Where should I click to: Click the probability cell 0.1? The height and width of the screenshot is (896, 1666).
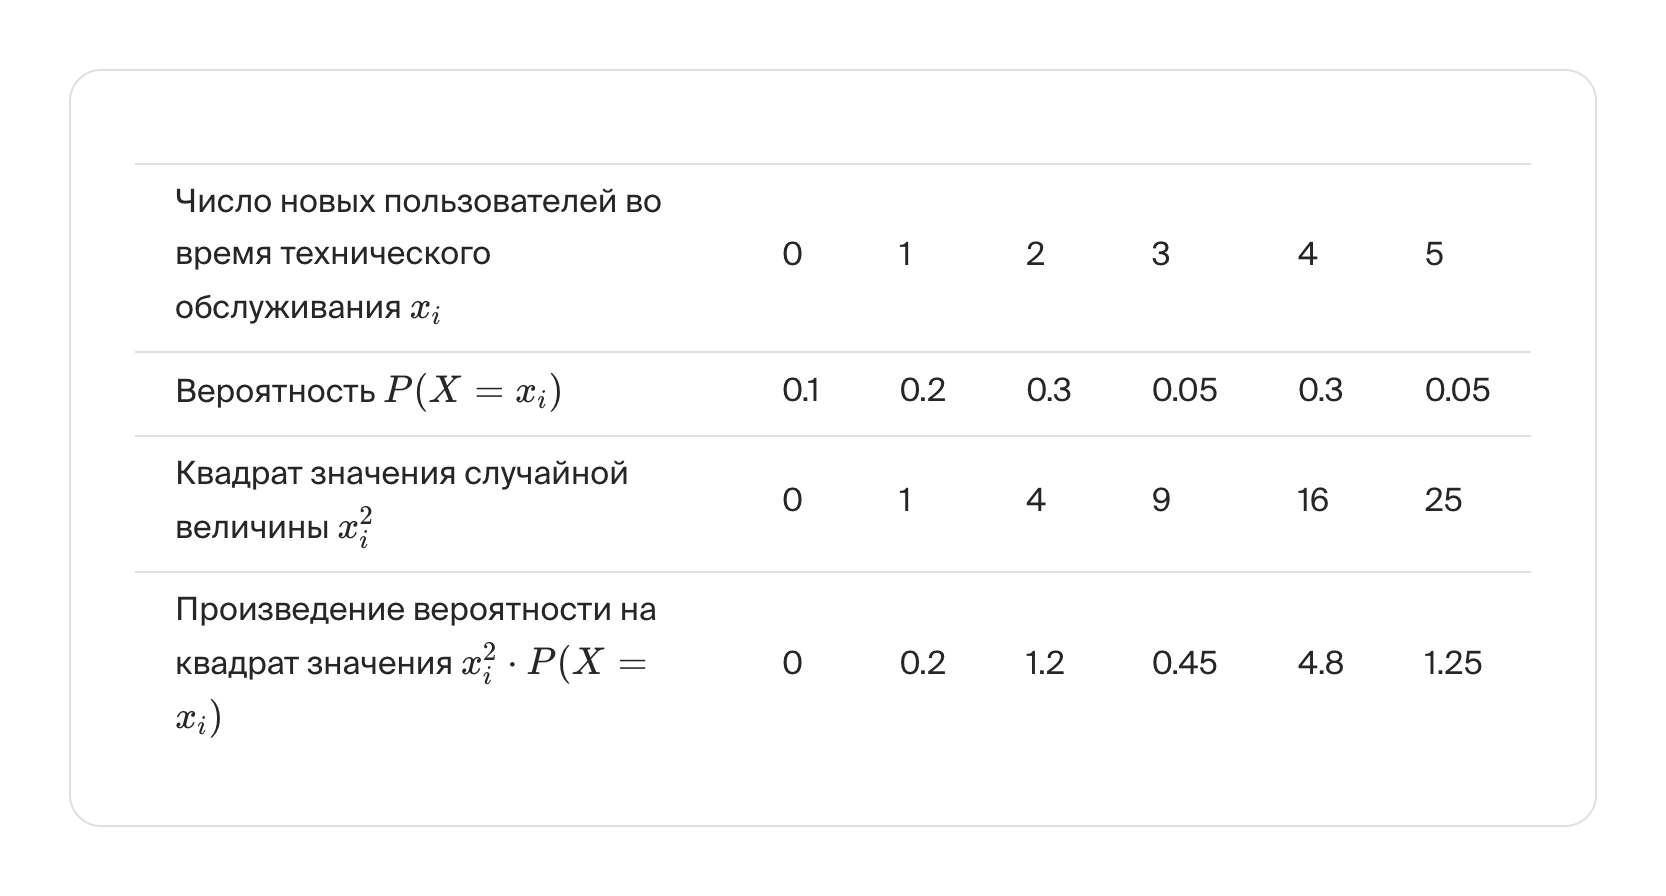tap(800, 391)
